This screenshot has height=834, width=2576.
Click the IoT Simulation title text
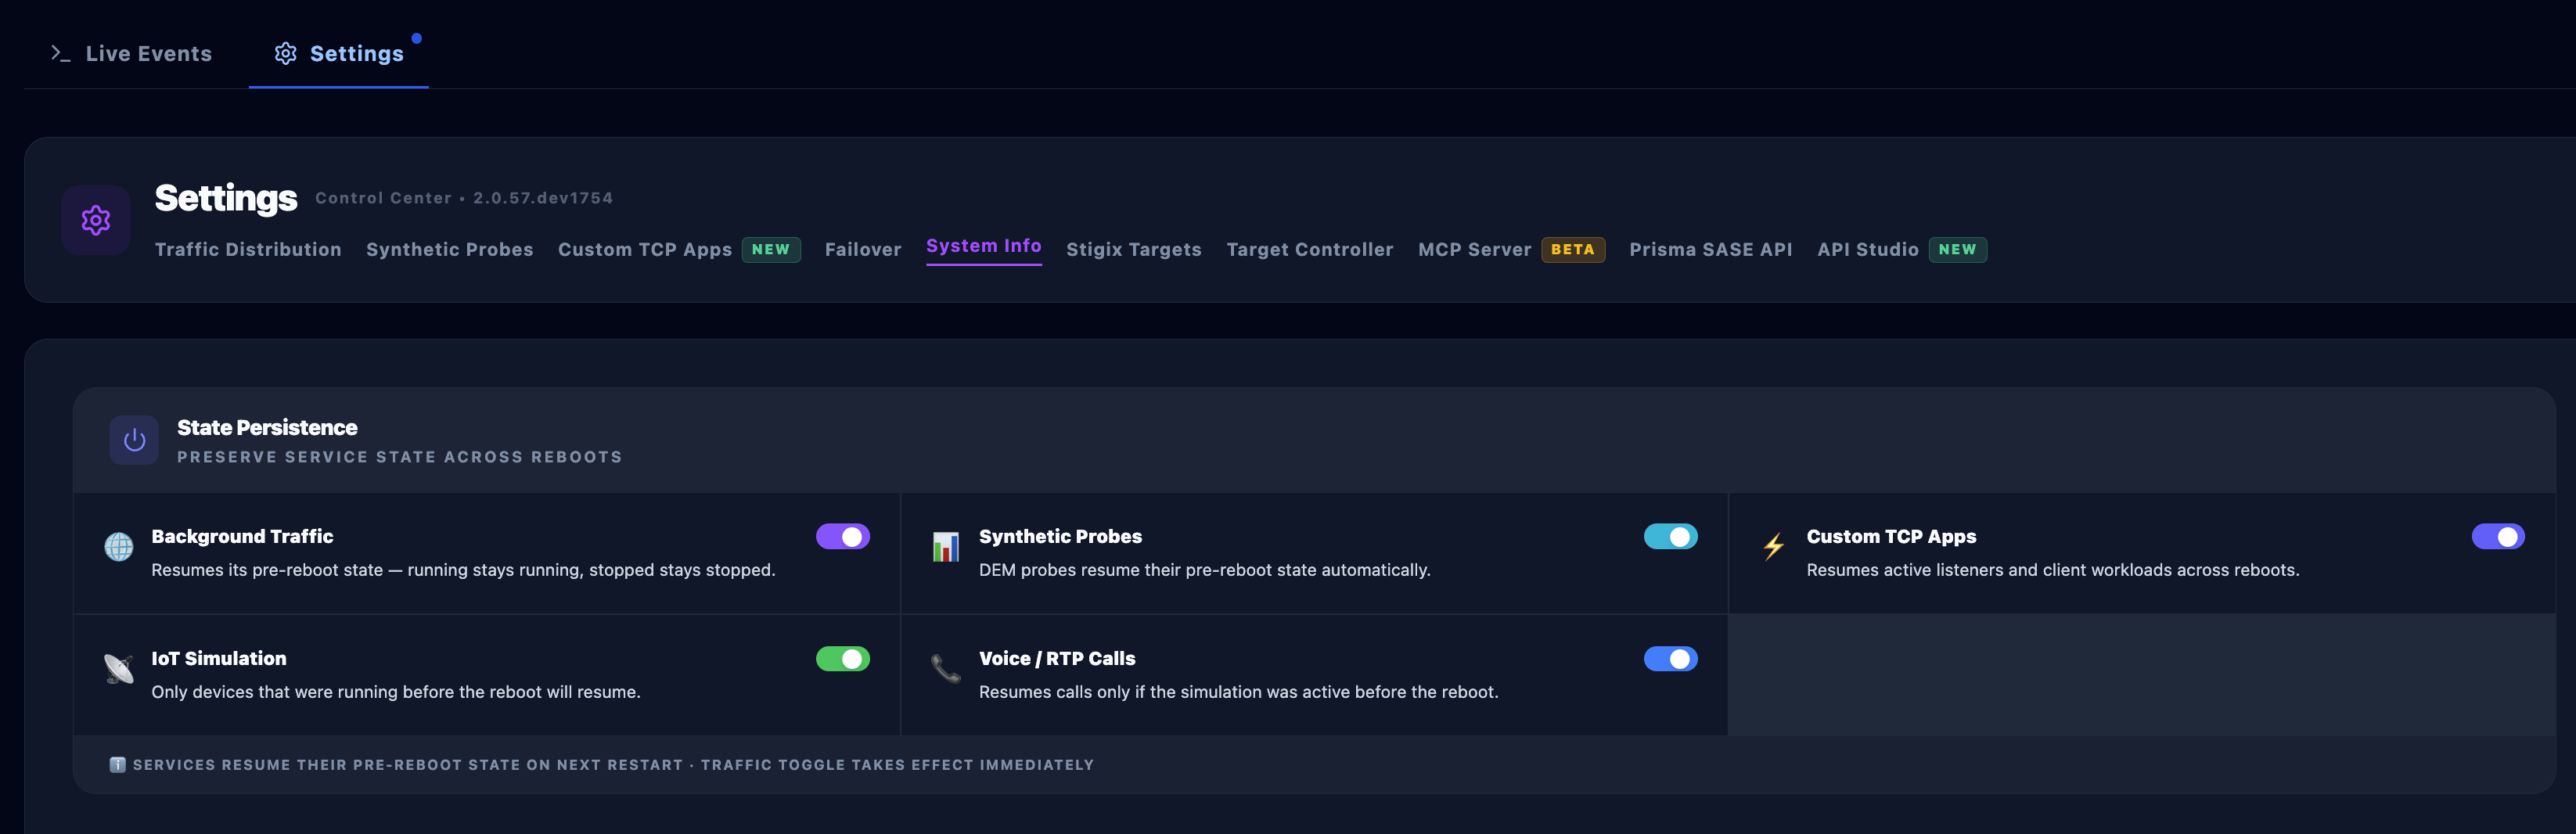point(219,659)
